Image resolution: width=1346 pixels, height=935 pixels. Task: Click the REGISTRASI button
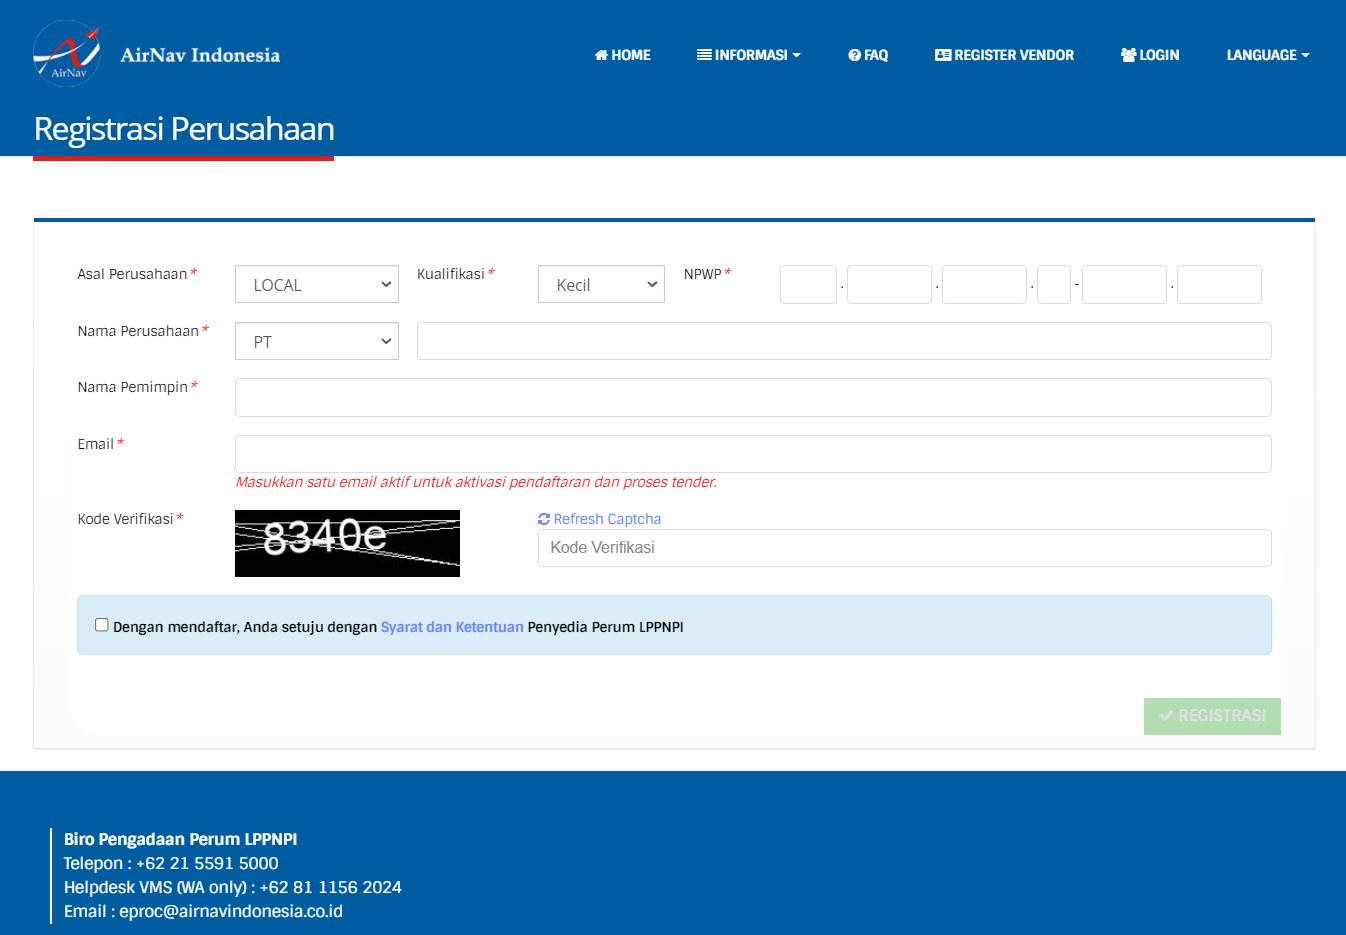click(x=1212, y=716)
